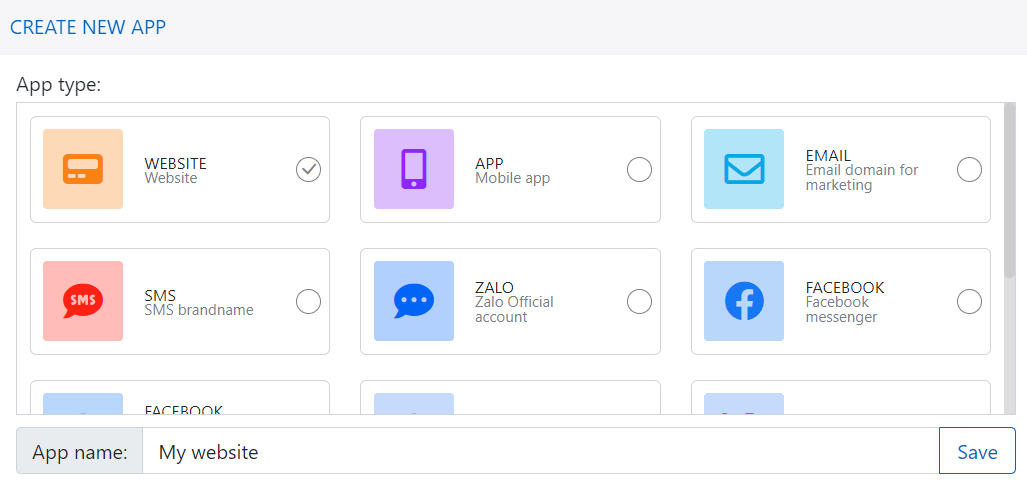Click the purple mobile phone App icon
1027x484 pixels.
click(414, 169)
